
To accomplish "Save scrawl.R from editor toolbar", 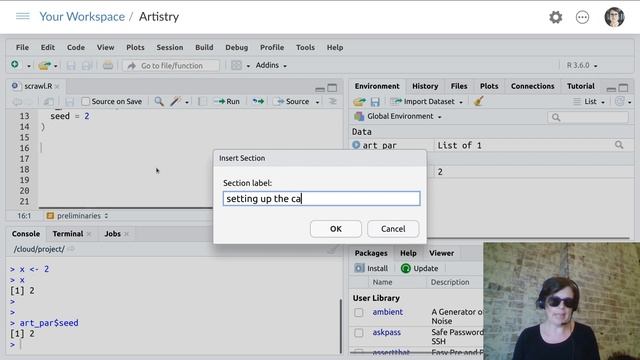I will point(70,101).
